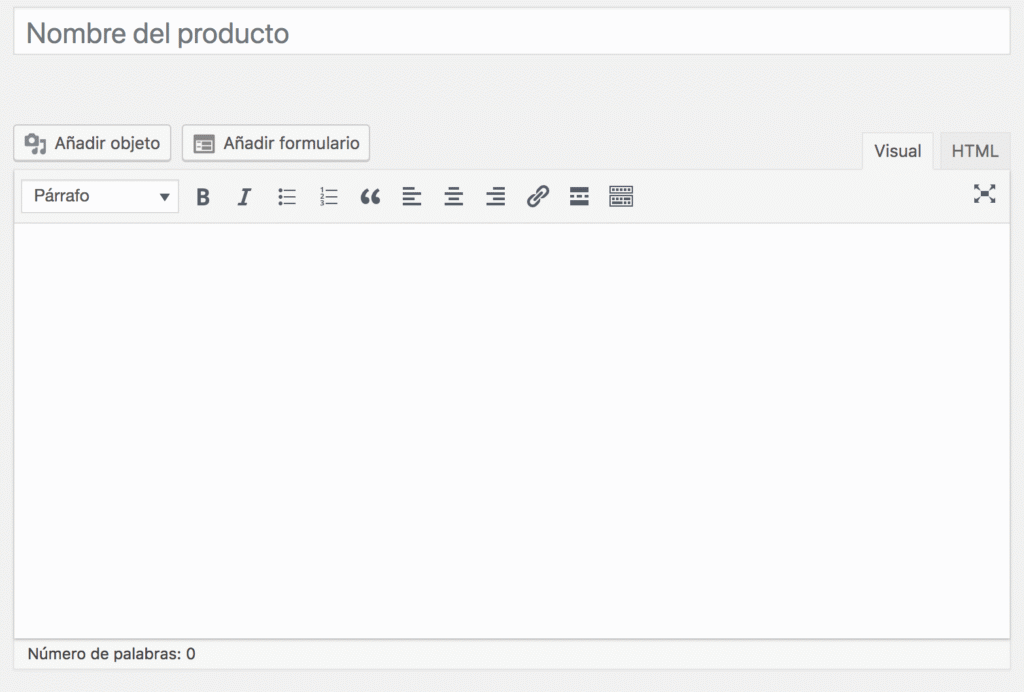Screen dimensions: 1024x692
Task: Toggle the extra toolbar row
Action: point(621,197)
